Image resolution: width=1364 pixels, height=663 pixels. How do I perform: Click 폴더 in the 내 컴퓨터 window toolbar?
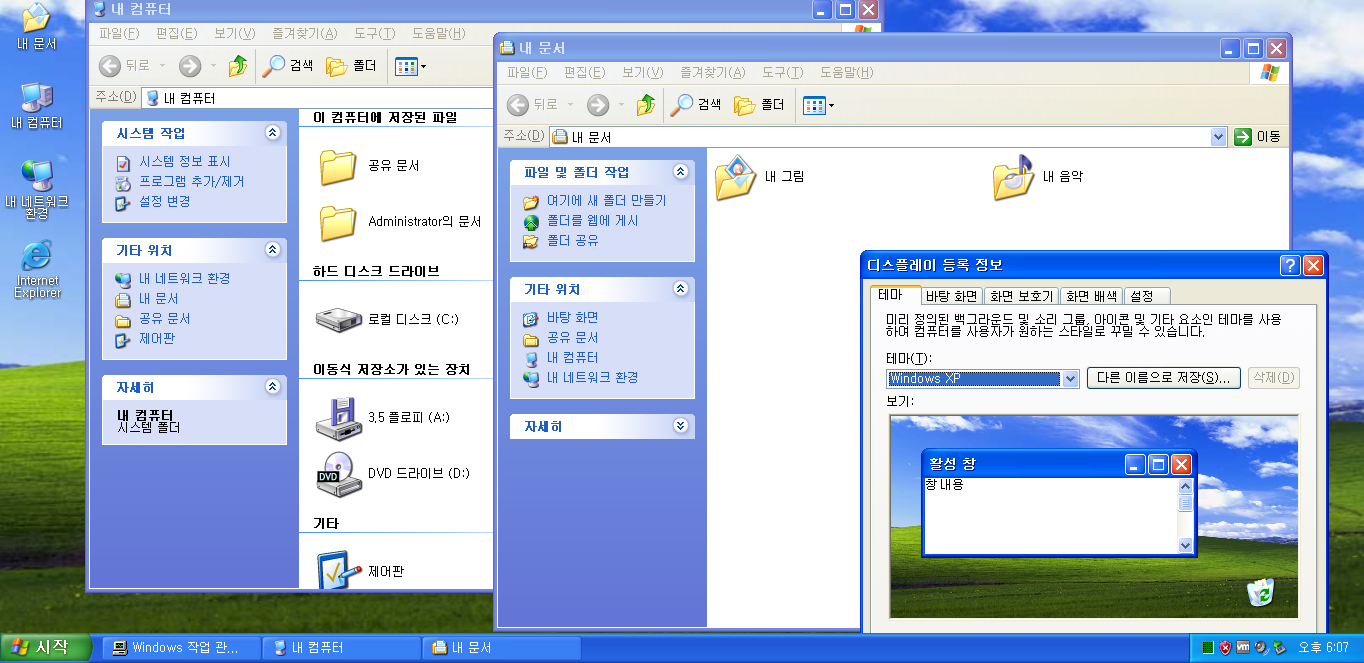351,66
